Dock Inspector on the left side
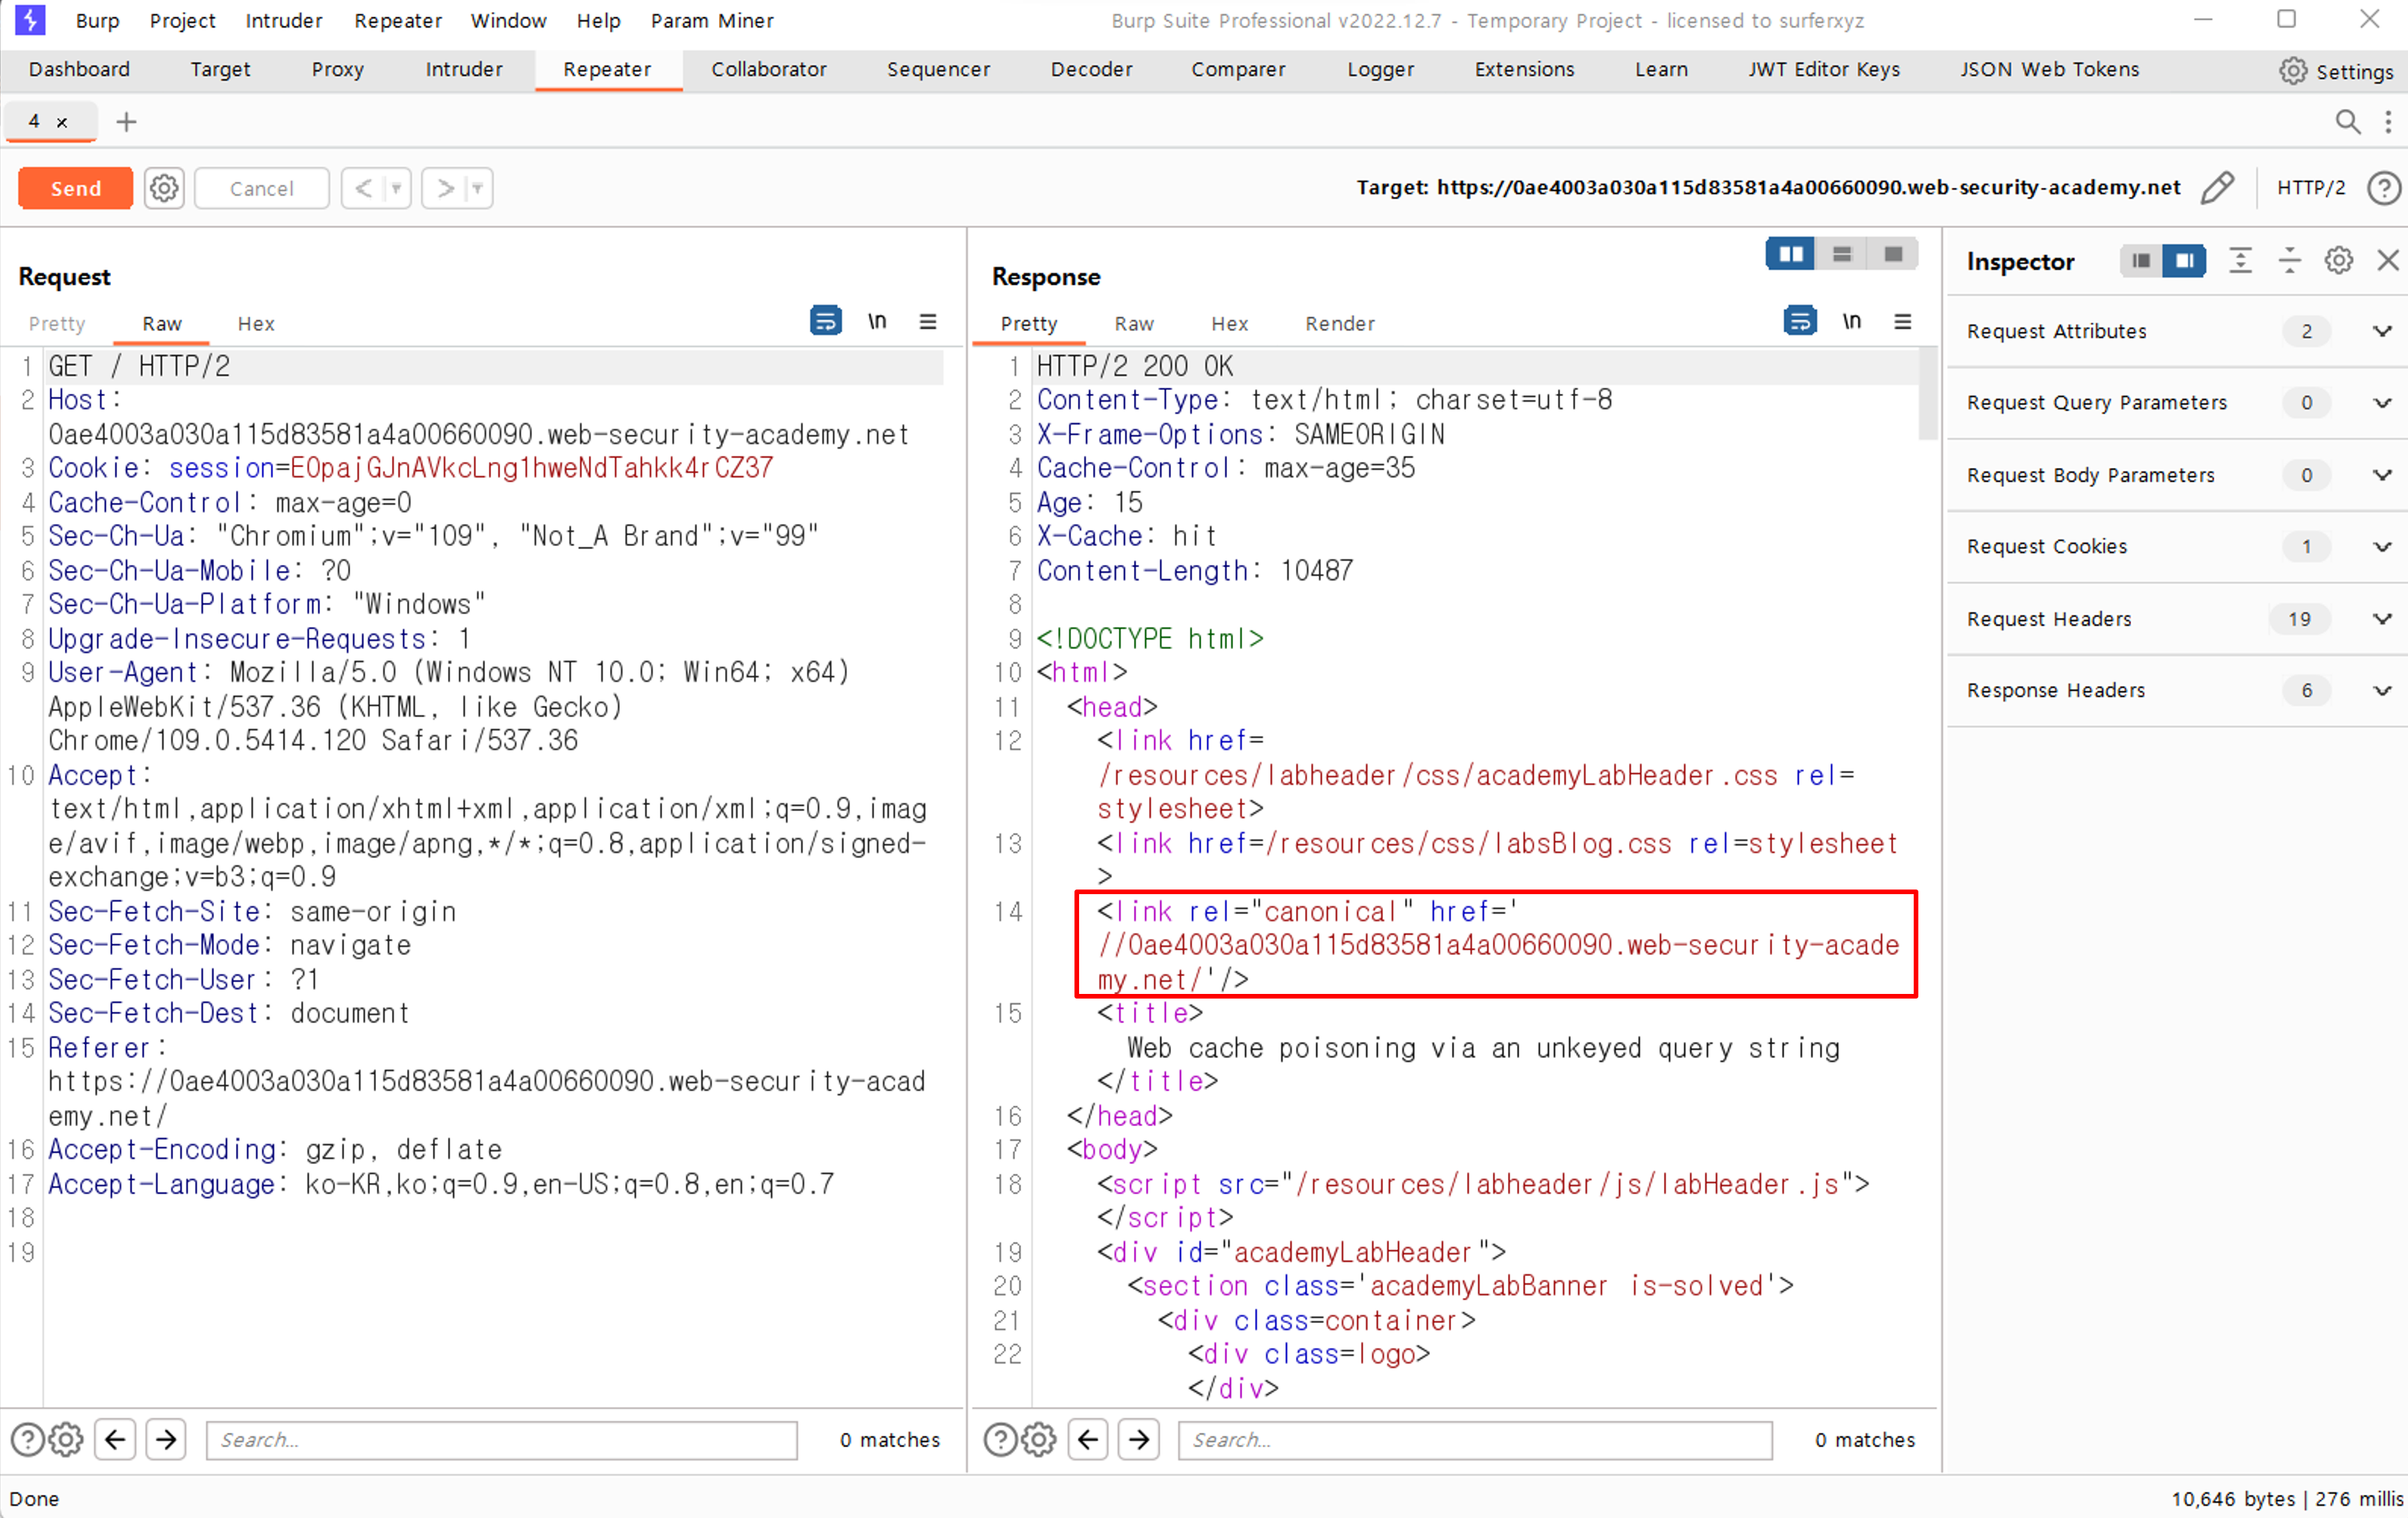Viewport: 2408px width, 1518px height. [x=2140, y=261]
